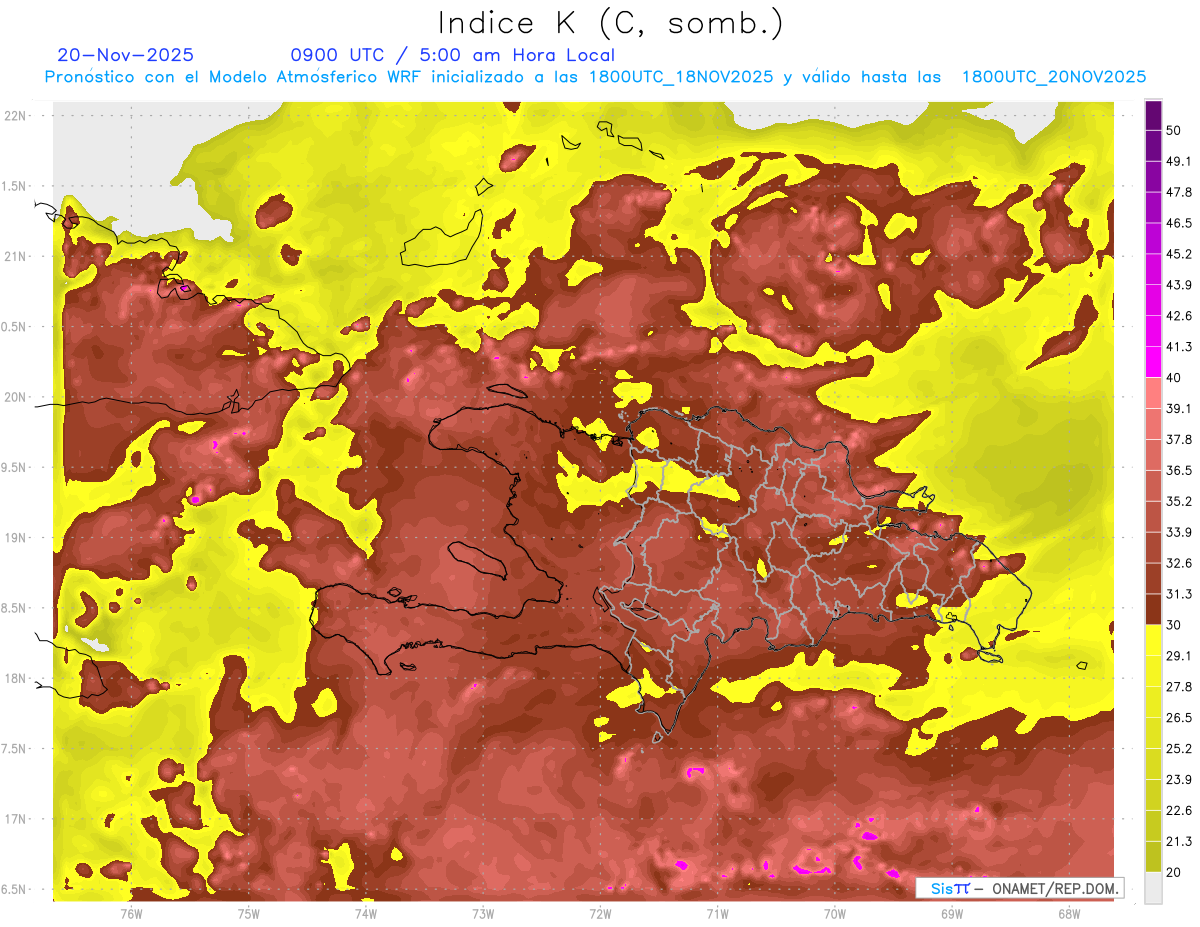Click the date text "20-Nov-2025"
This screenshot has width=1200, height=927.
[126, 55]
